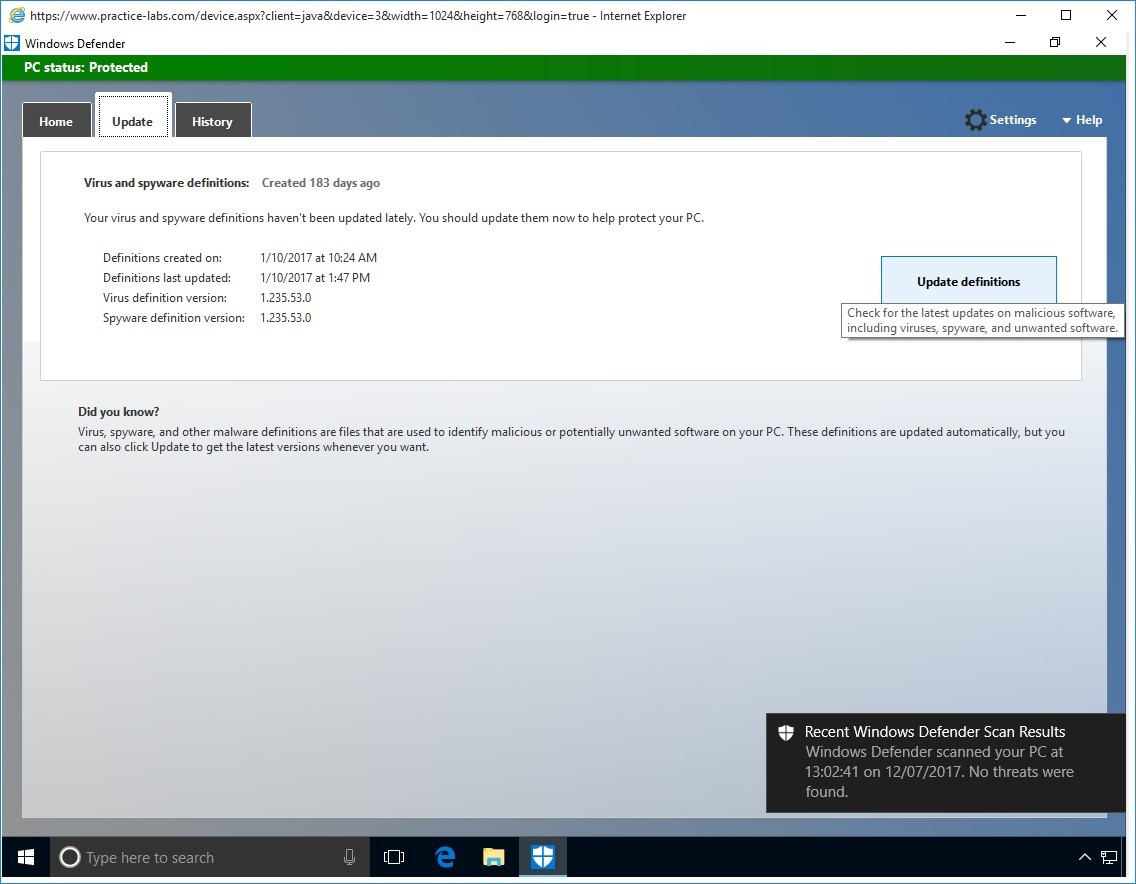This screenshot has width=1136, height=884.
Task: Select '1/10/2017 at 10:24 AM' value
Action: pos(319,258)
